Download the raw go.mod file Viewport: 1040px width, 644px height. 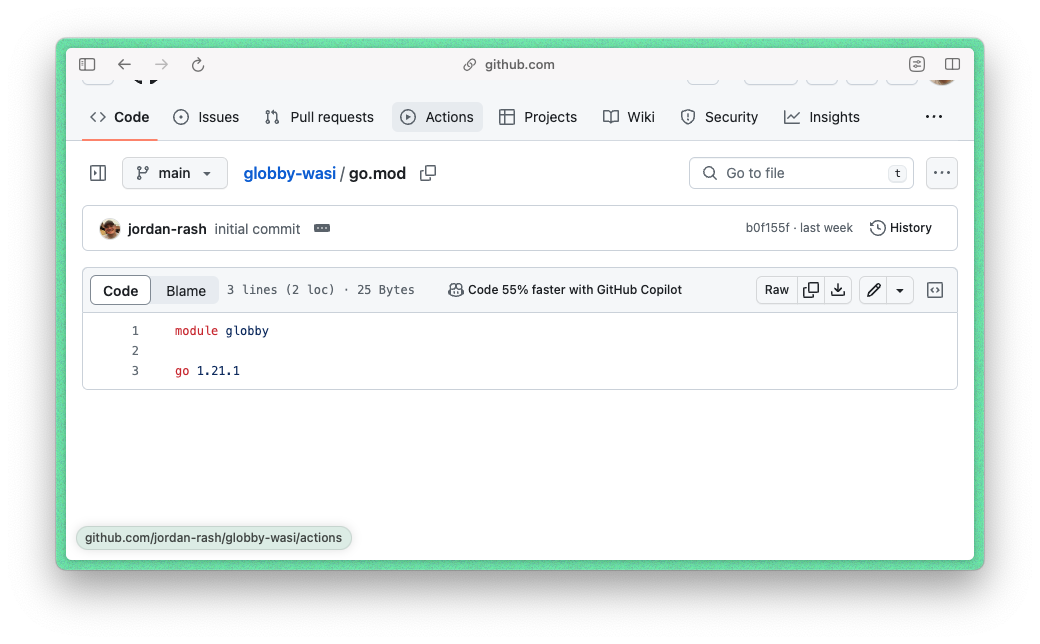coord(838,290)
